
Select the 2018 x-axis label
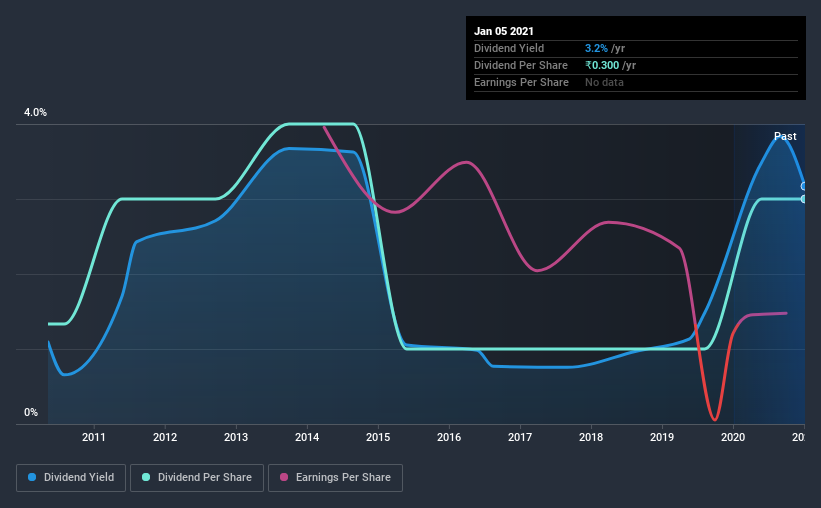pos(591,437)
